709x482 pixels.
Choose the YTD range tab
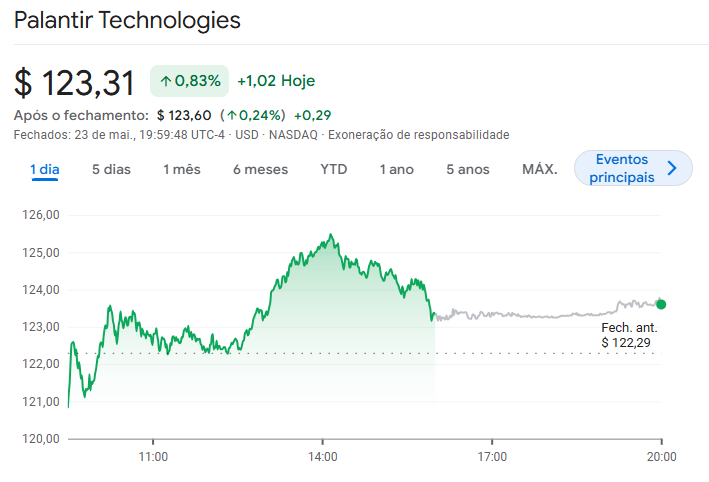pyautogui.click(x=334, y=169)
